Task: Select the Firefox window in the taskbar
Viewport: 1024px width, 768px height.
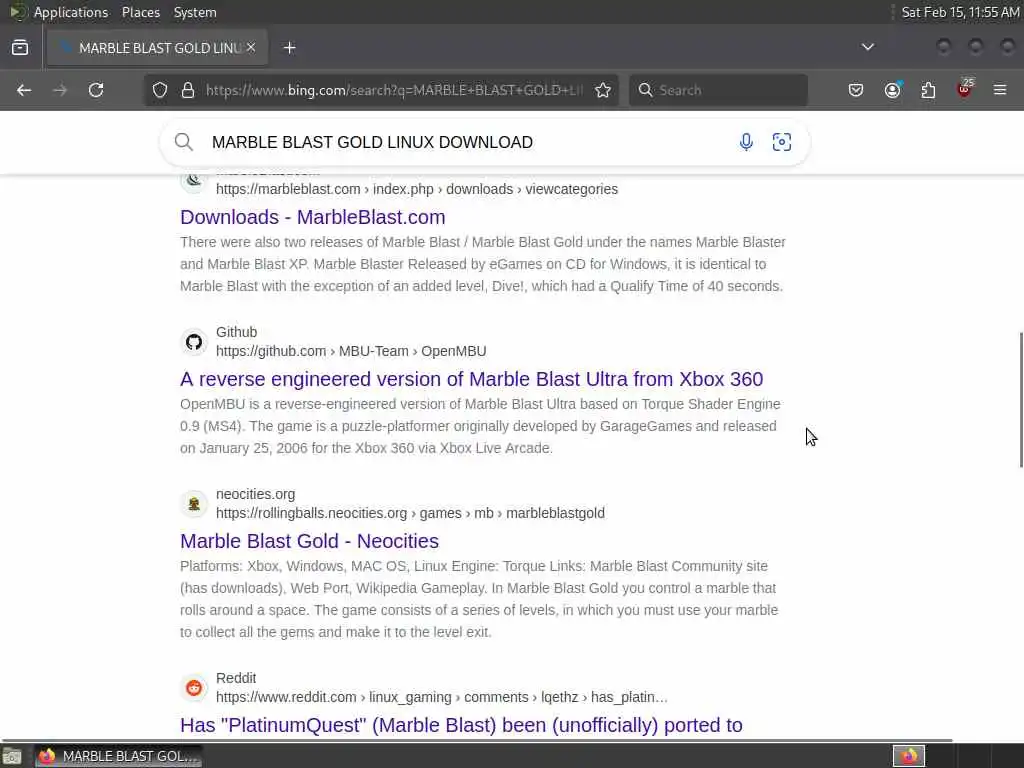Action: pos(118,756)
